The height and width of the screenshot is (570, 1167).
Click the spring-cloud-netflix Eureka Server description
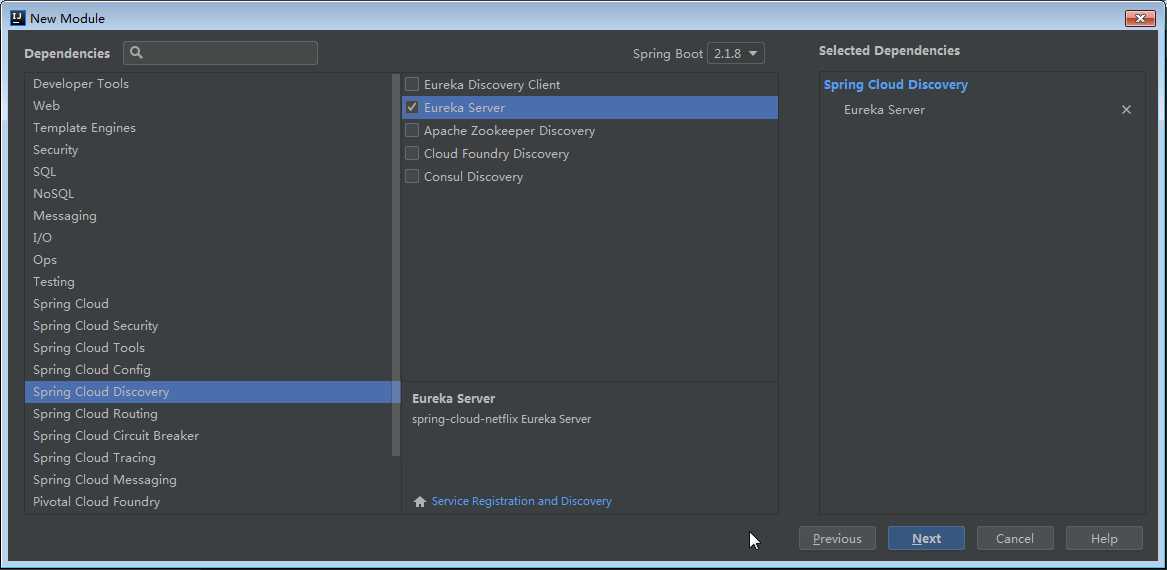tap(502, 420)
